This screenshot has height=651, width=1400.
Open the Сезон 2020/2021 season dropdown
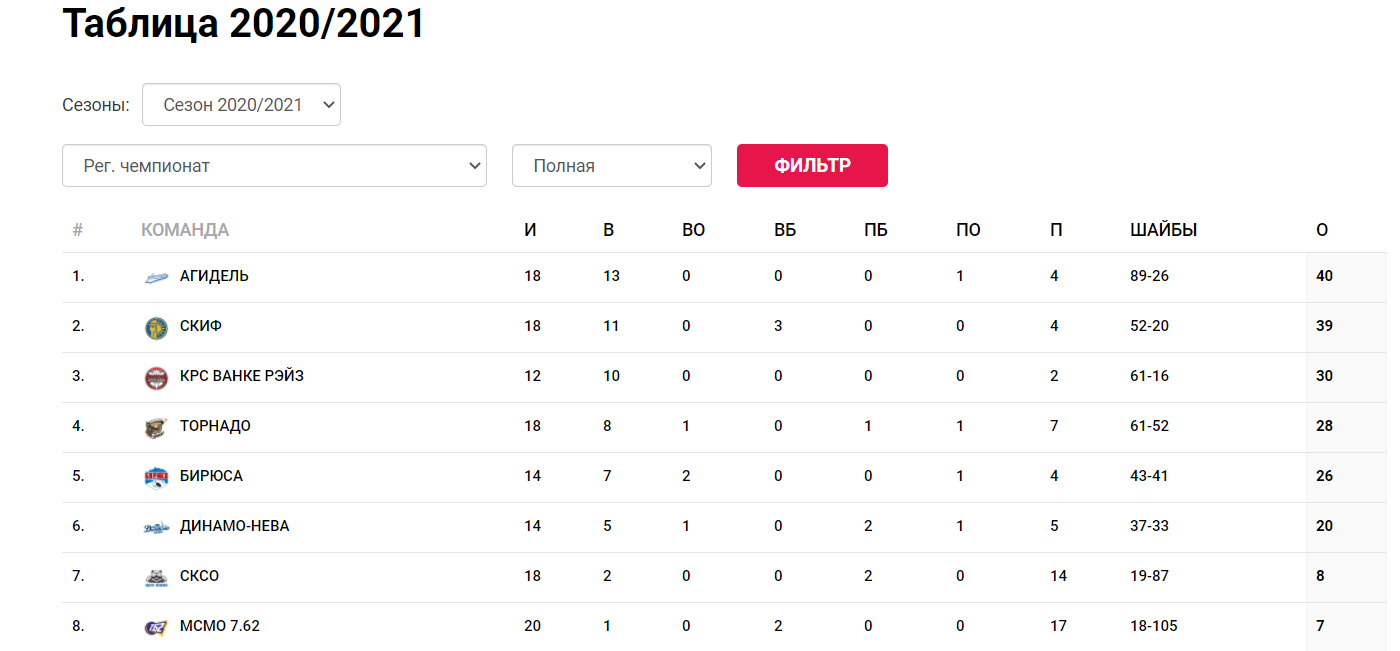241,105
